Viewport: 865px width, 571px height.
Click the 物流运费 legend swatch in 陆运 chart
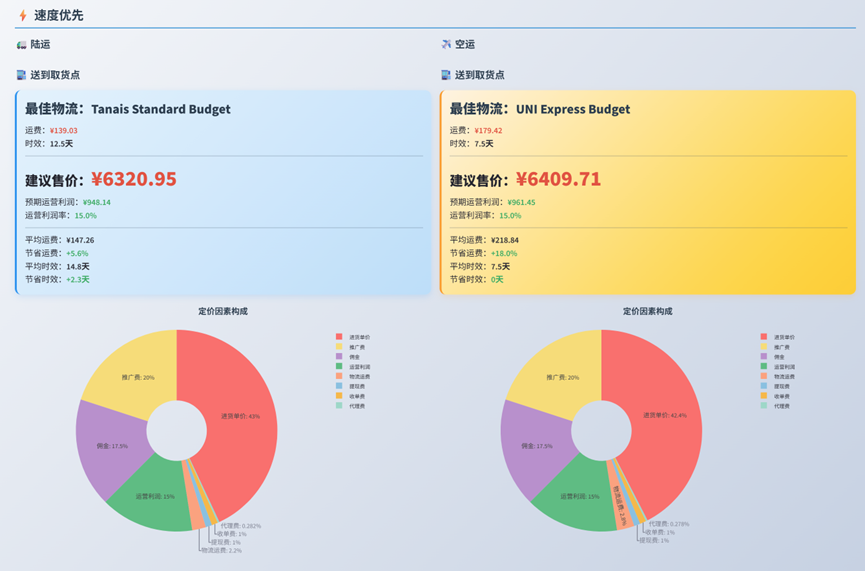click(x=339, y=376)
